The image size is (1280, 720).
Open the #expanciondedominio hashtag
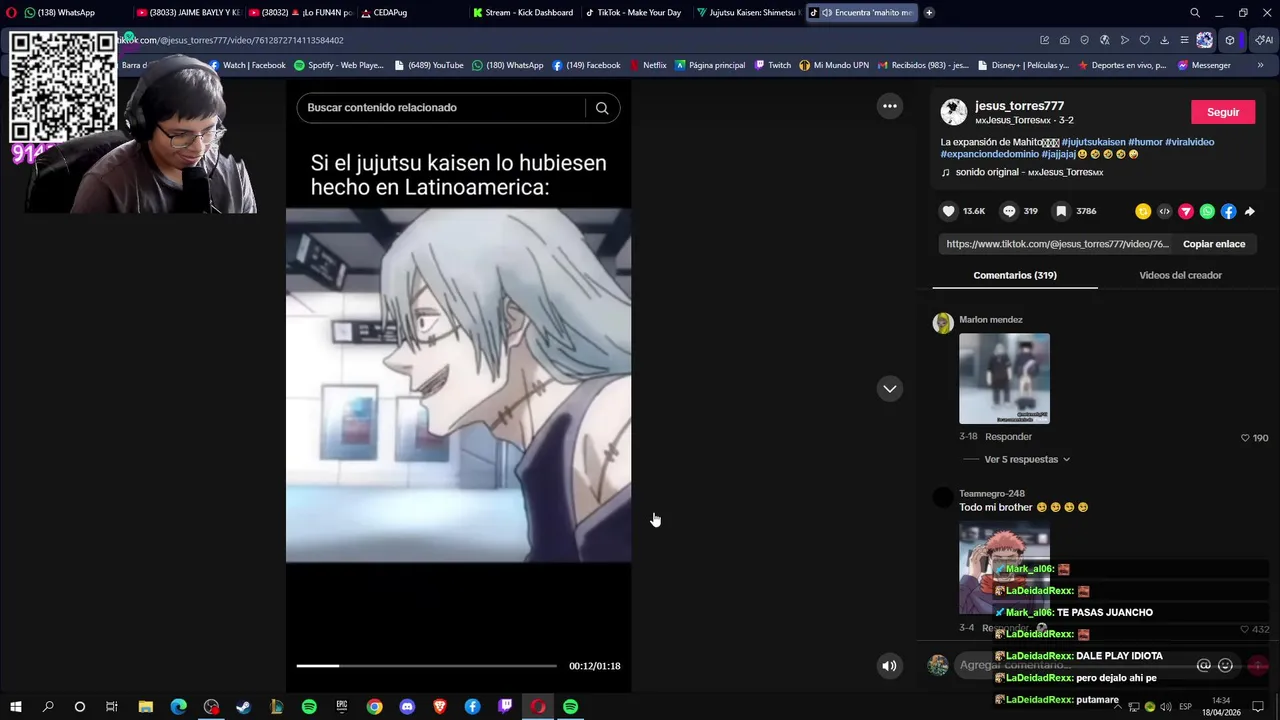(x=989, y=154)
